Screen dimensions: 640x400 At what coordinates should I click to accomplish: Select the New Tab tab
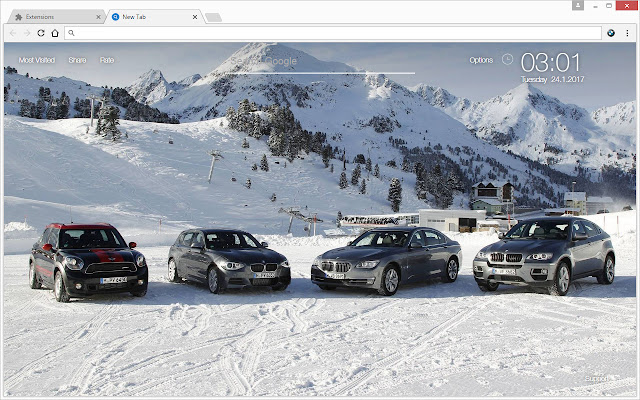tap(155, 17)
